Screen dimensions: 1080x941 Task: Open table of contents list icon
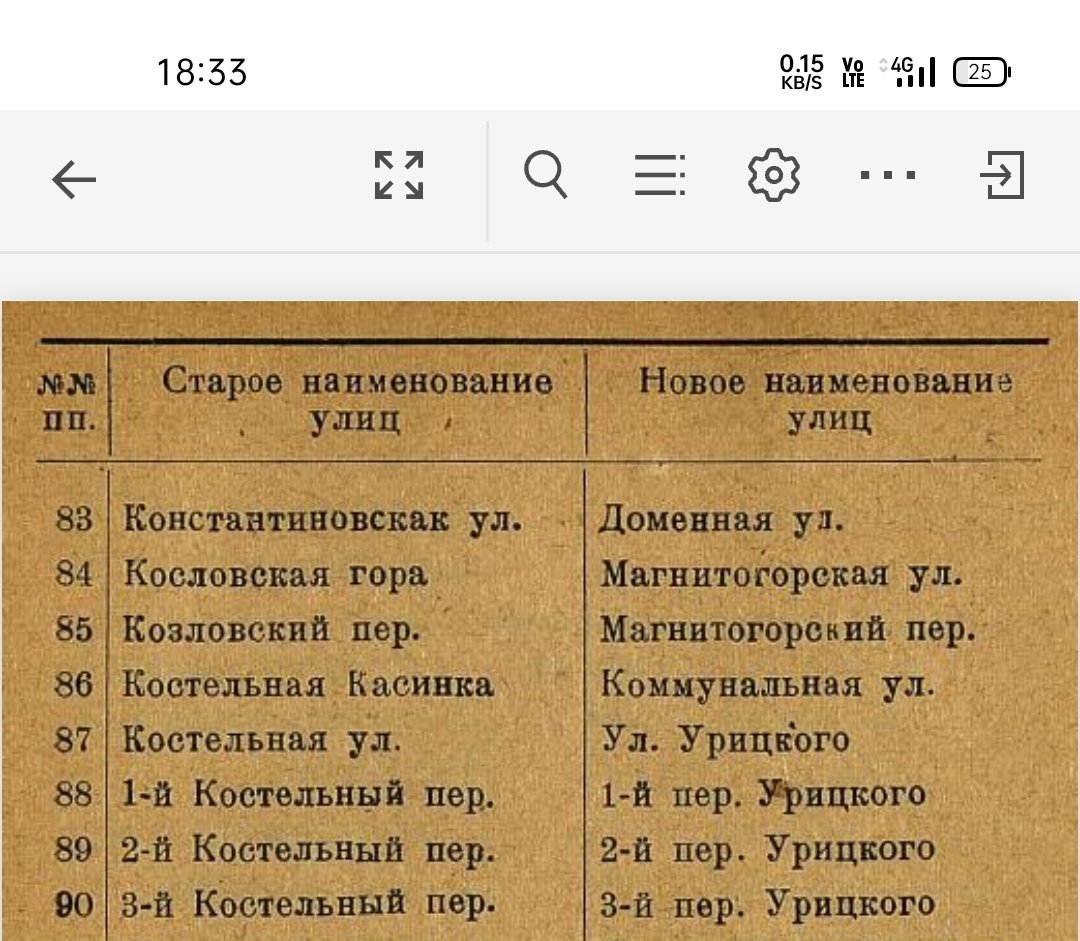tap(659, 175)
